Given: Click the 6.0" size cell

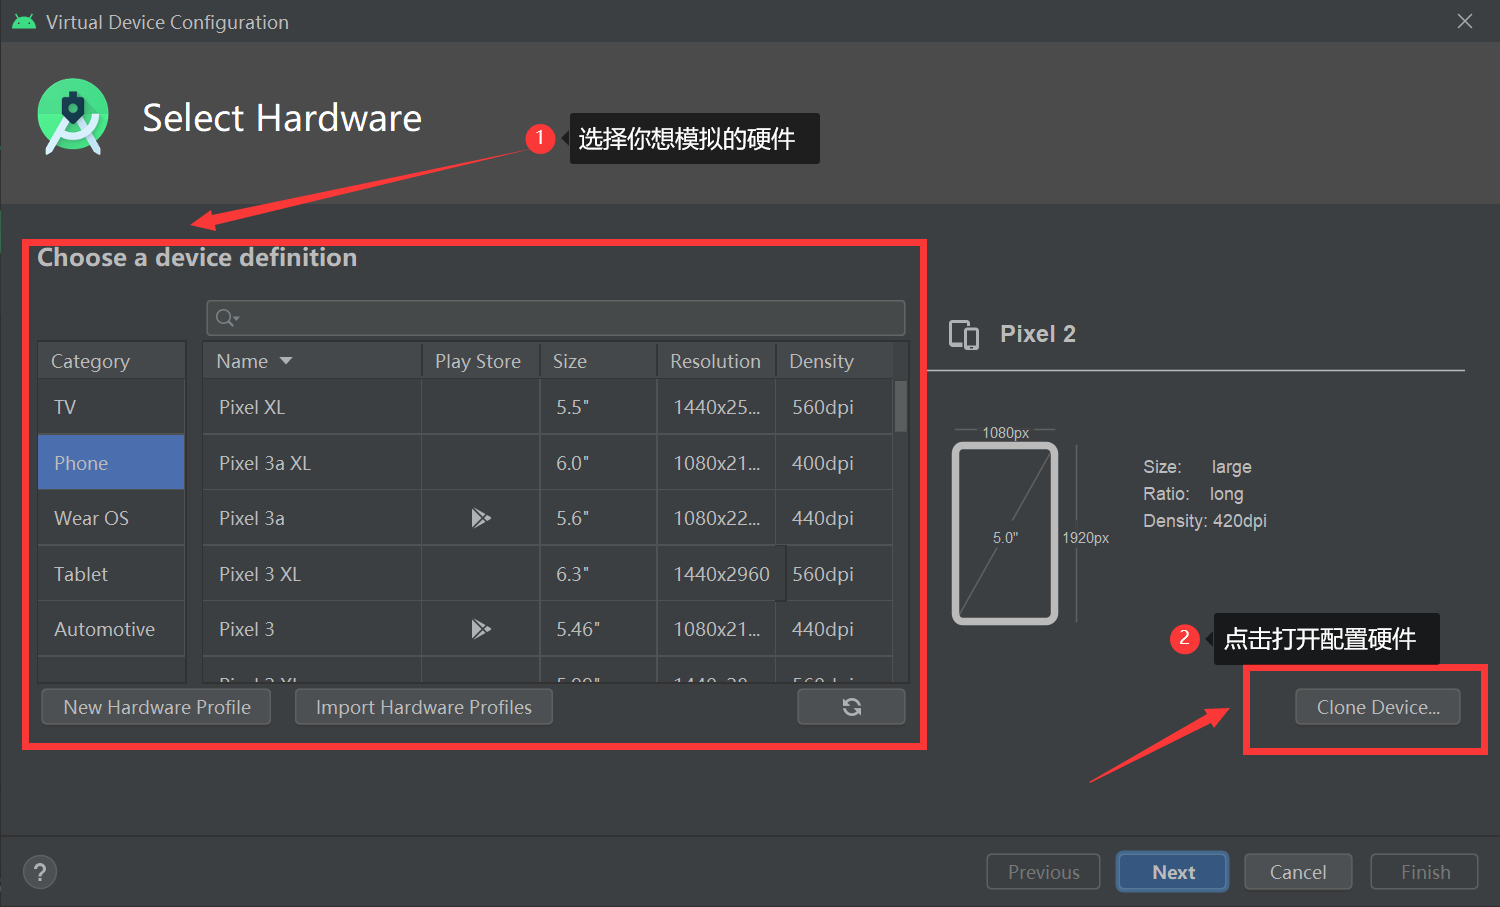Looking at the screenshot, I should 598,462.
